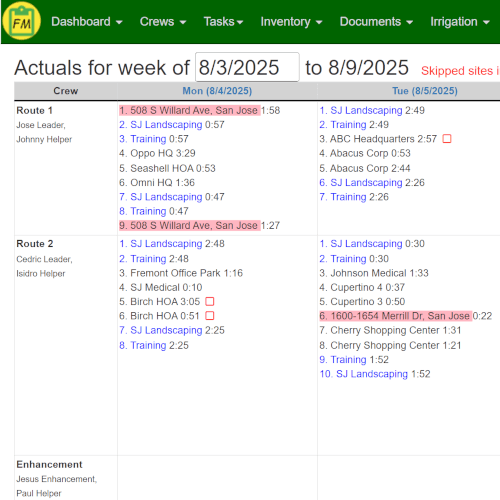Viewport: 500px width, 500px height.
Task: Click the Cherry Shopping Center 1:31 entry
Action: pyautogui.click(x=390, y=330)
